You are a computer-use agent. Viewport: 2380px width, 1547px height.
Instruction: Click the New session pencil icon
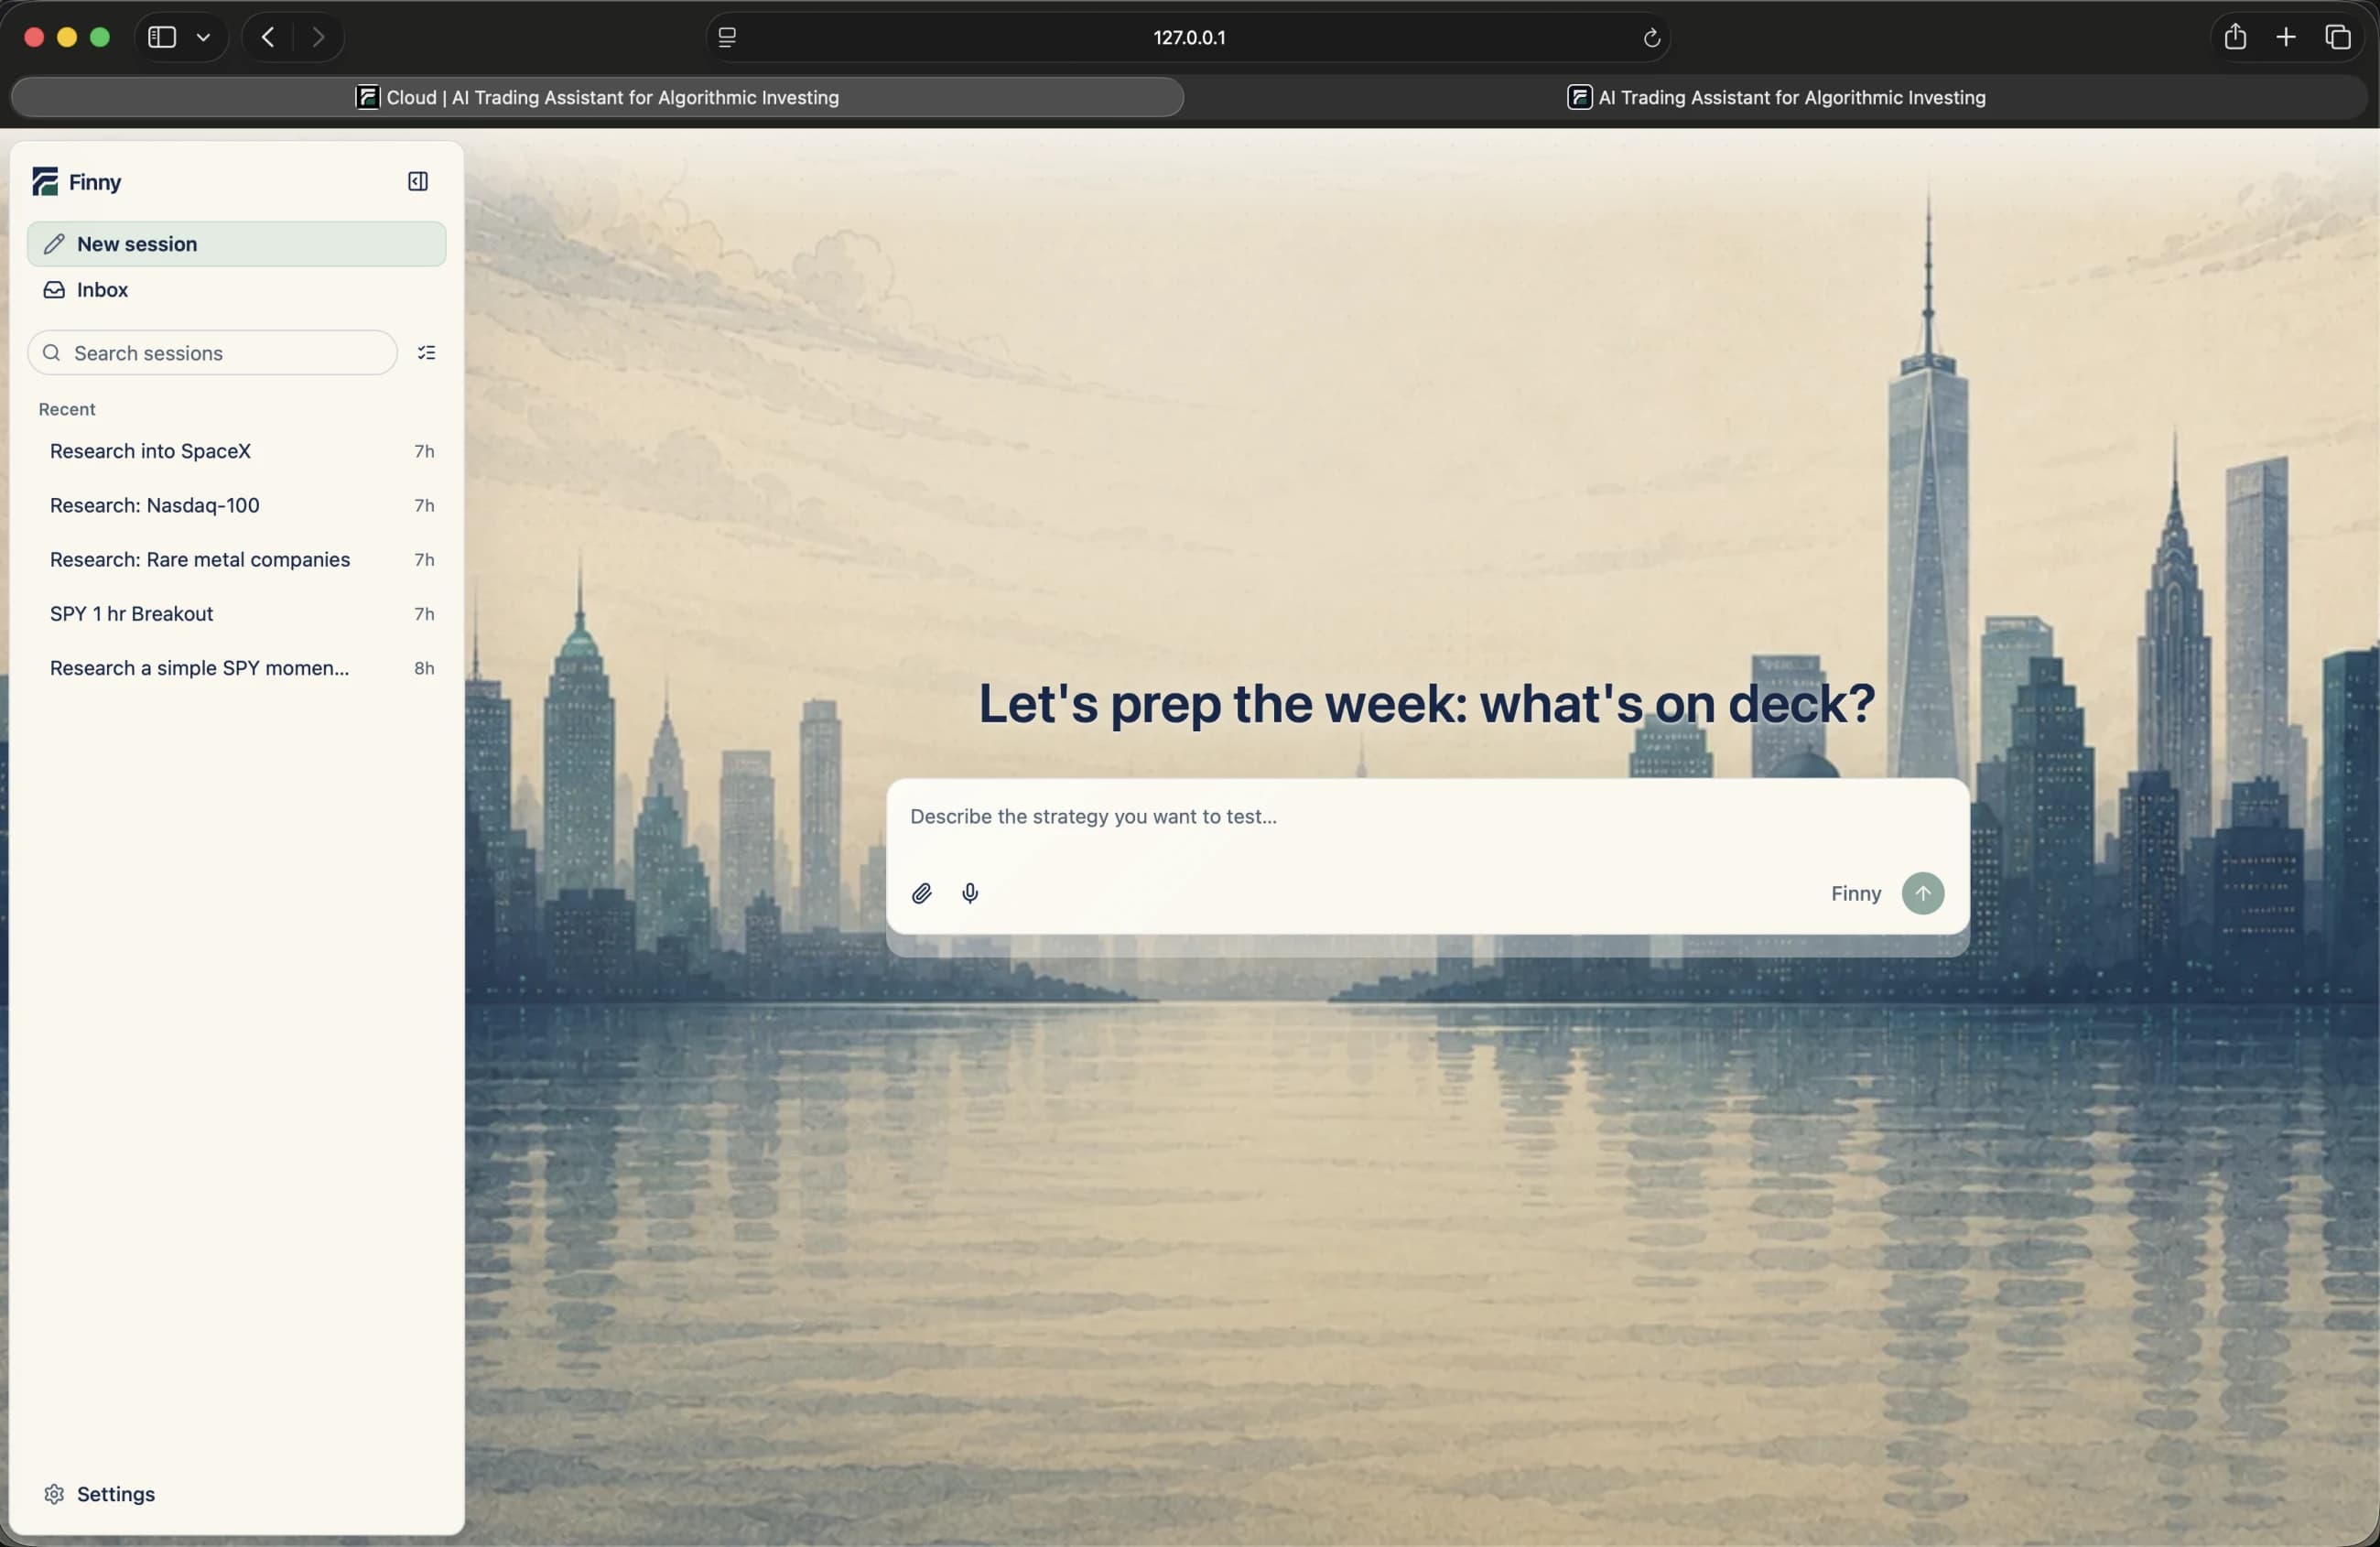(54, 244)
